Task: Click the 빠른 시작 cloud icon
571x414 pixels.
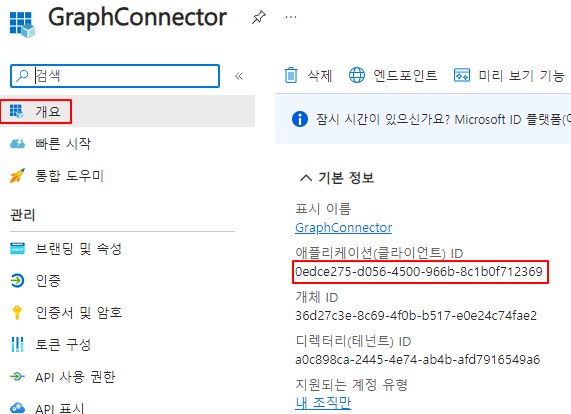Action: point(17,143)
